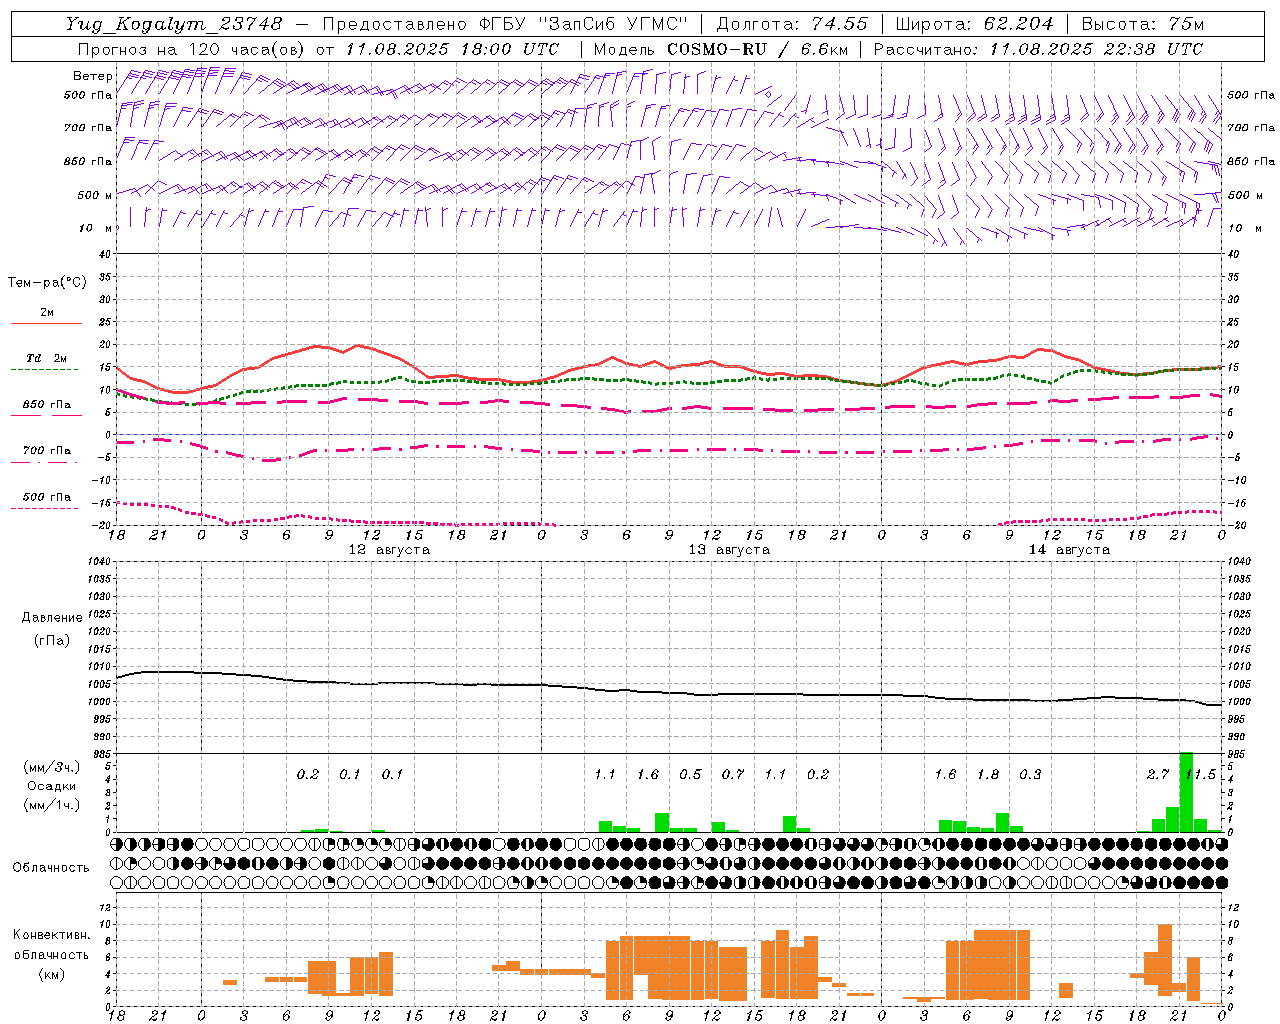Click the 'Модель COSMO-RU / 6.6км' text
The height and width of the screenshot is (1024, 1280).
coord(720,49)
